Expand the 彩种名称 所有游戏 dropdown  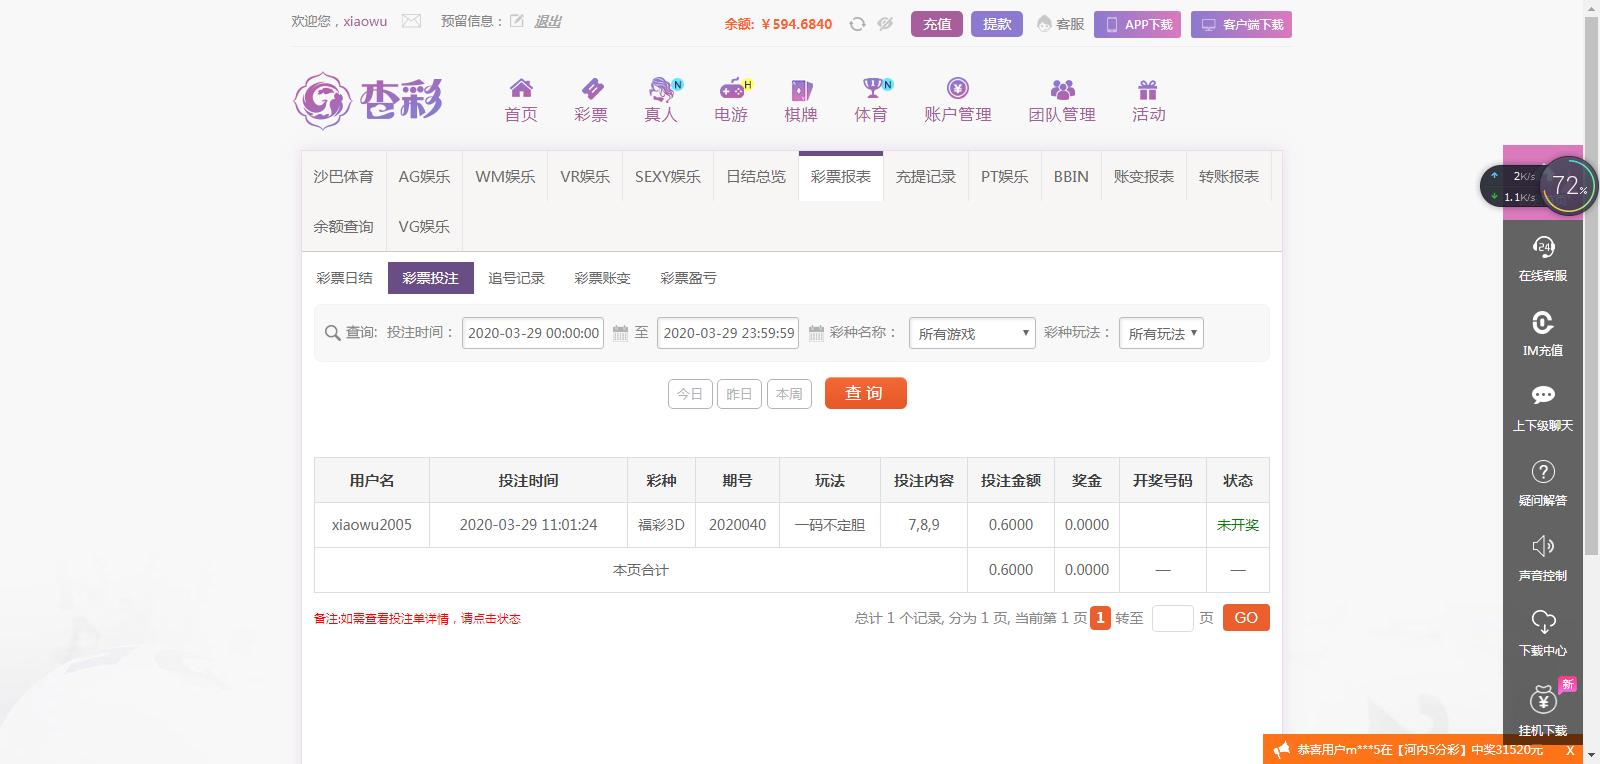pyautogui.click(x=972, y=333)
